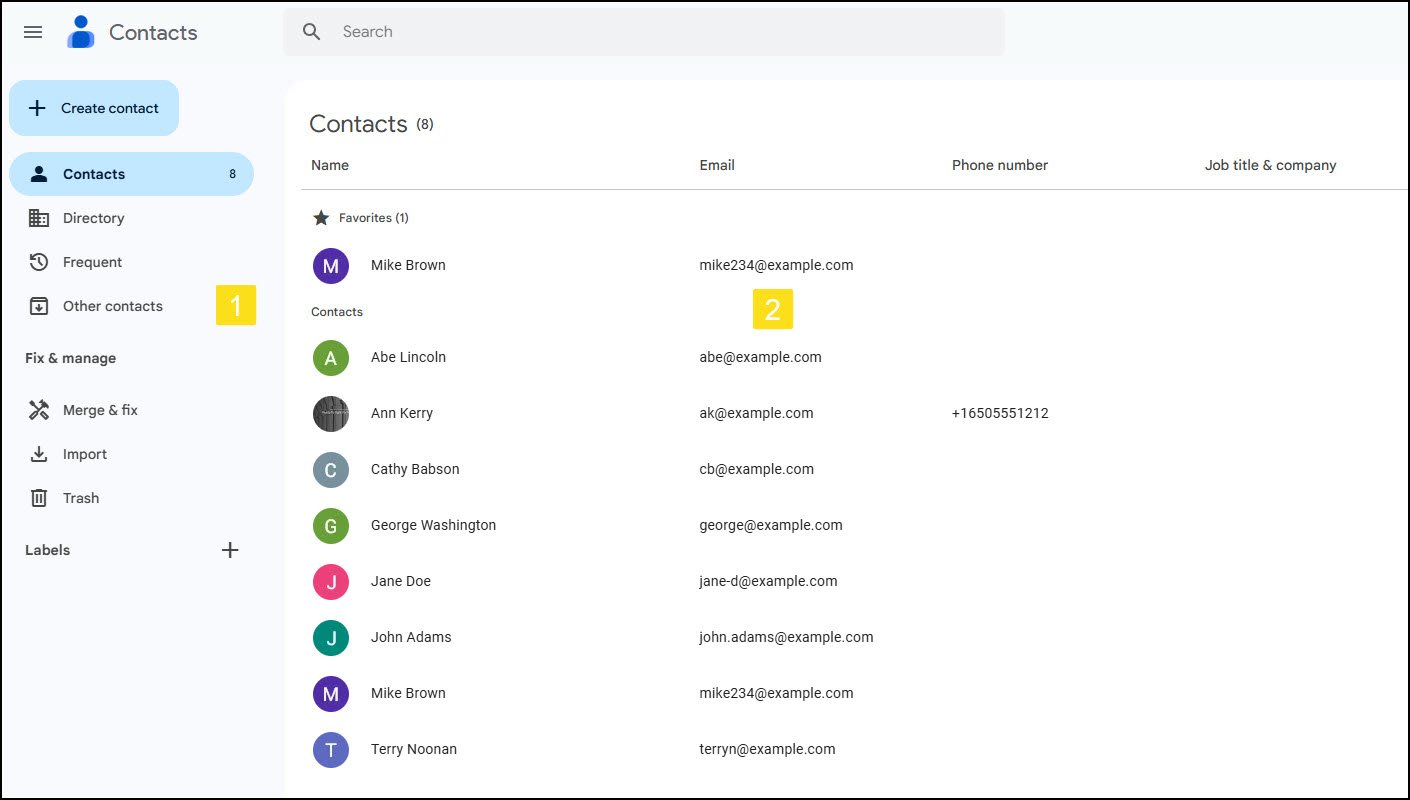Viewport: 1410px width, 800px height.
Task: Select George Washington's green G avatar
Action: 331,525
